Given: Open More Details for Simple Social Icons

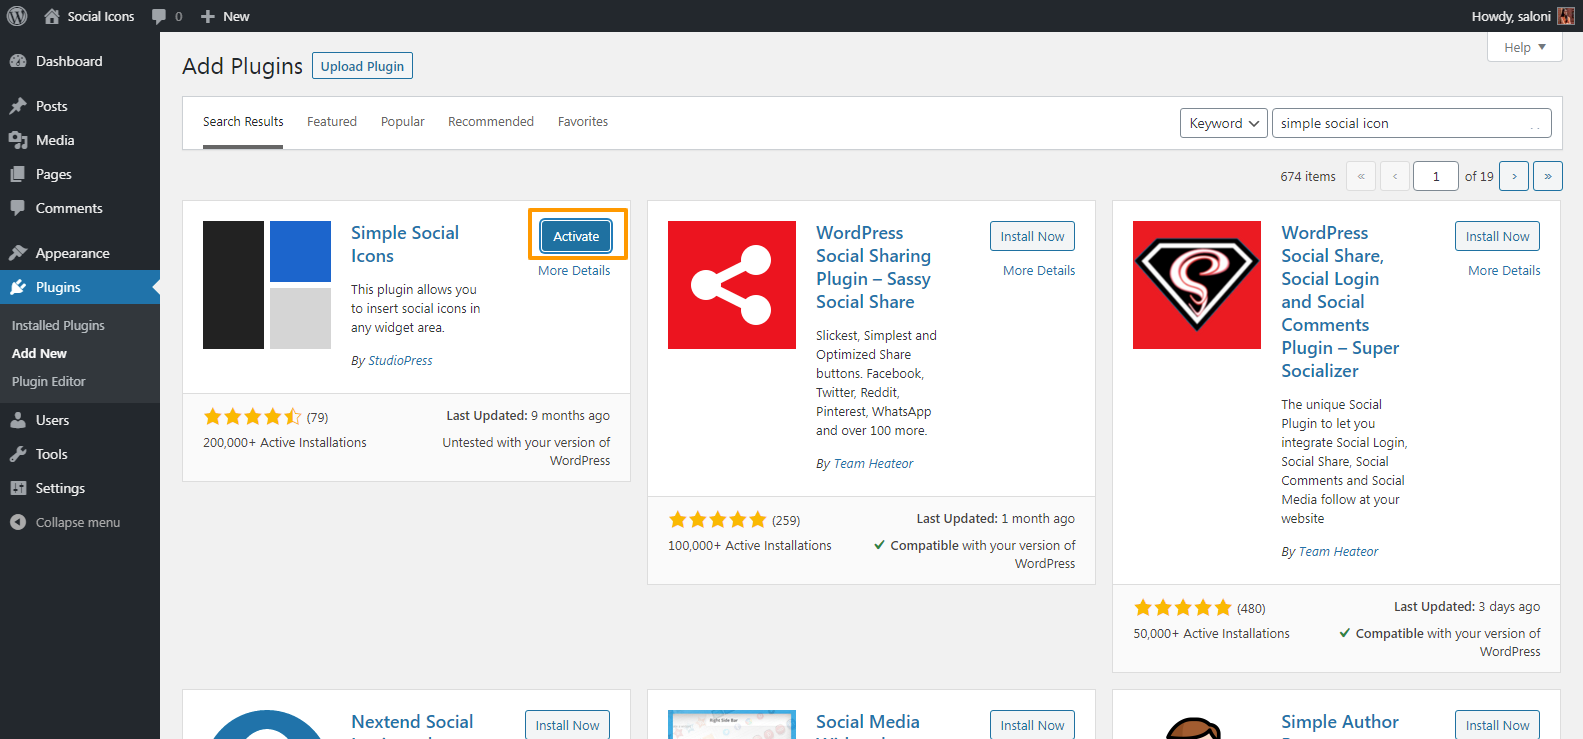Looking at the screenshot, I should (574, 270).
